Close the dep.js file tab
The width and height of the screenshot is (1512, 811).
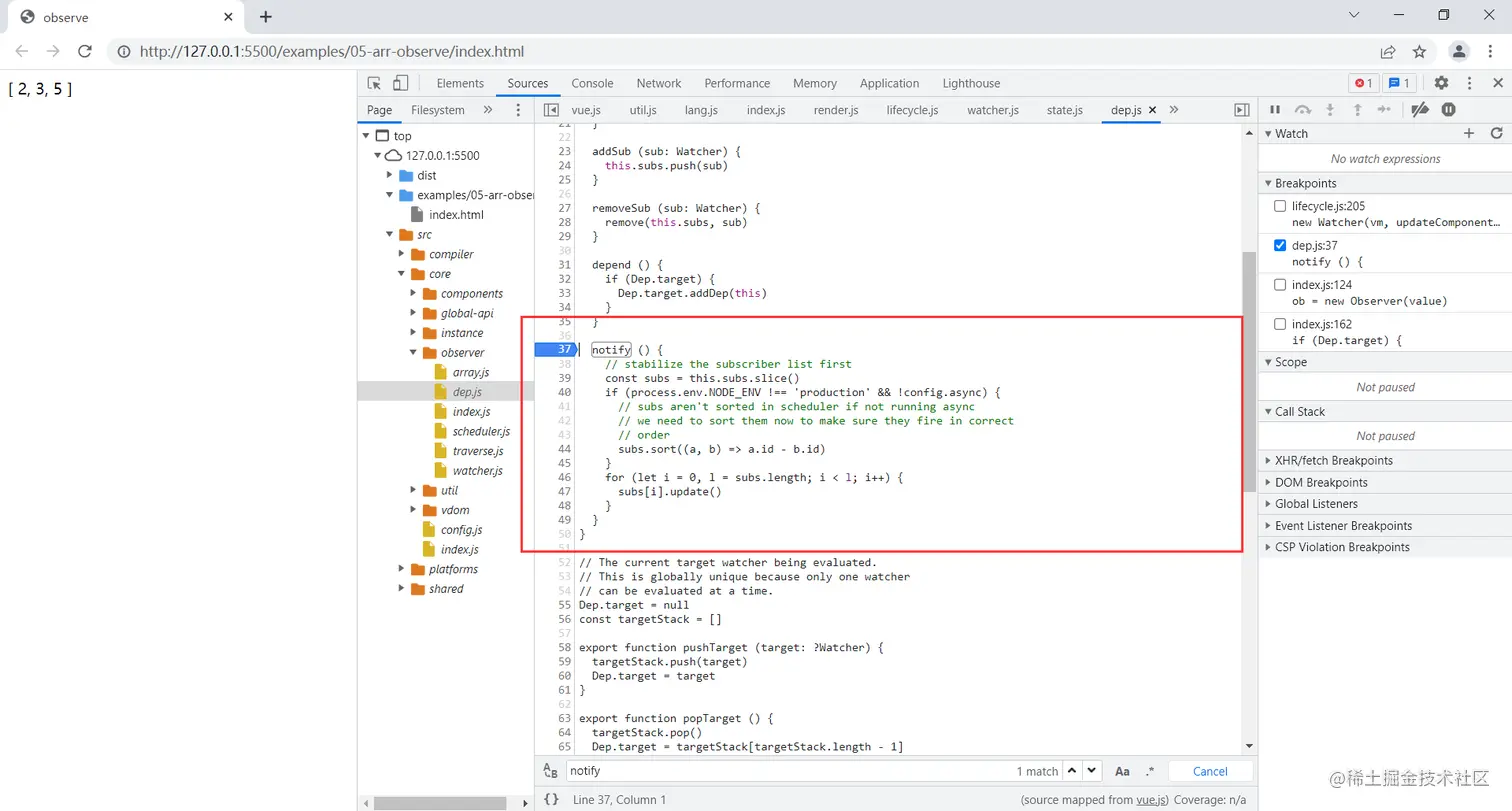point(1153,110)
